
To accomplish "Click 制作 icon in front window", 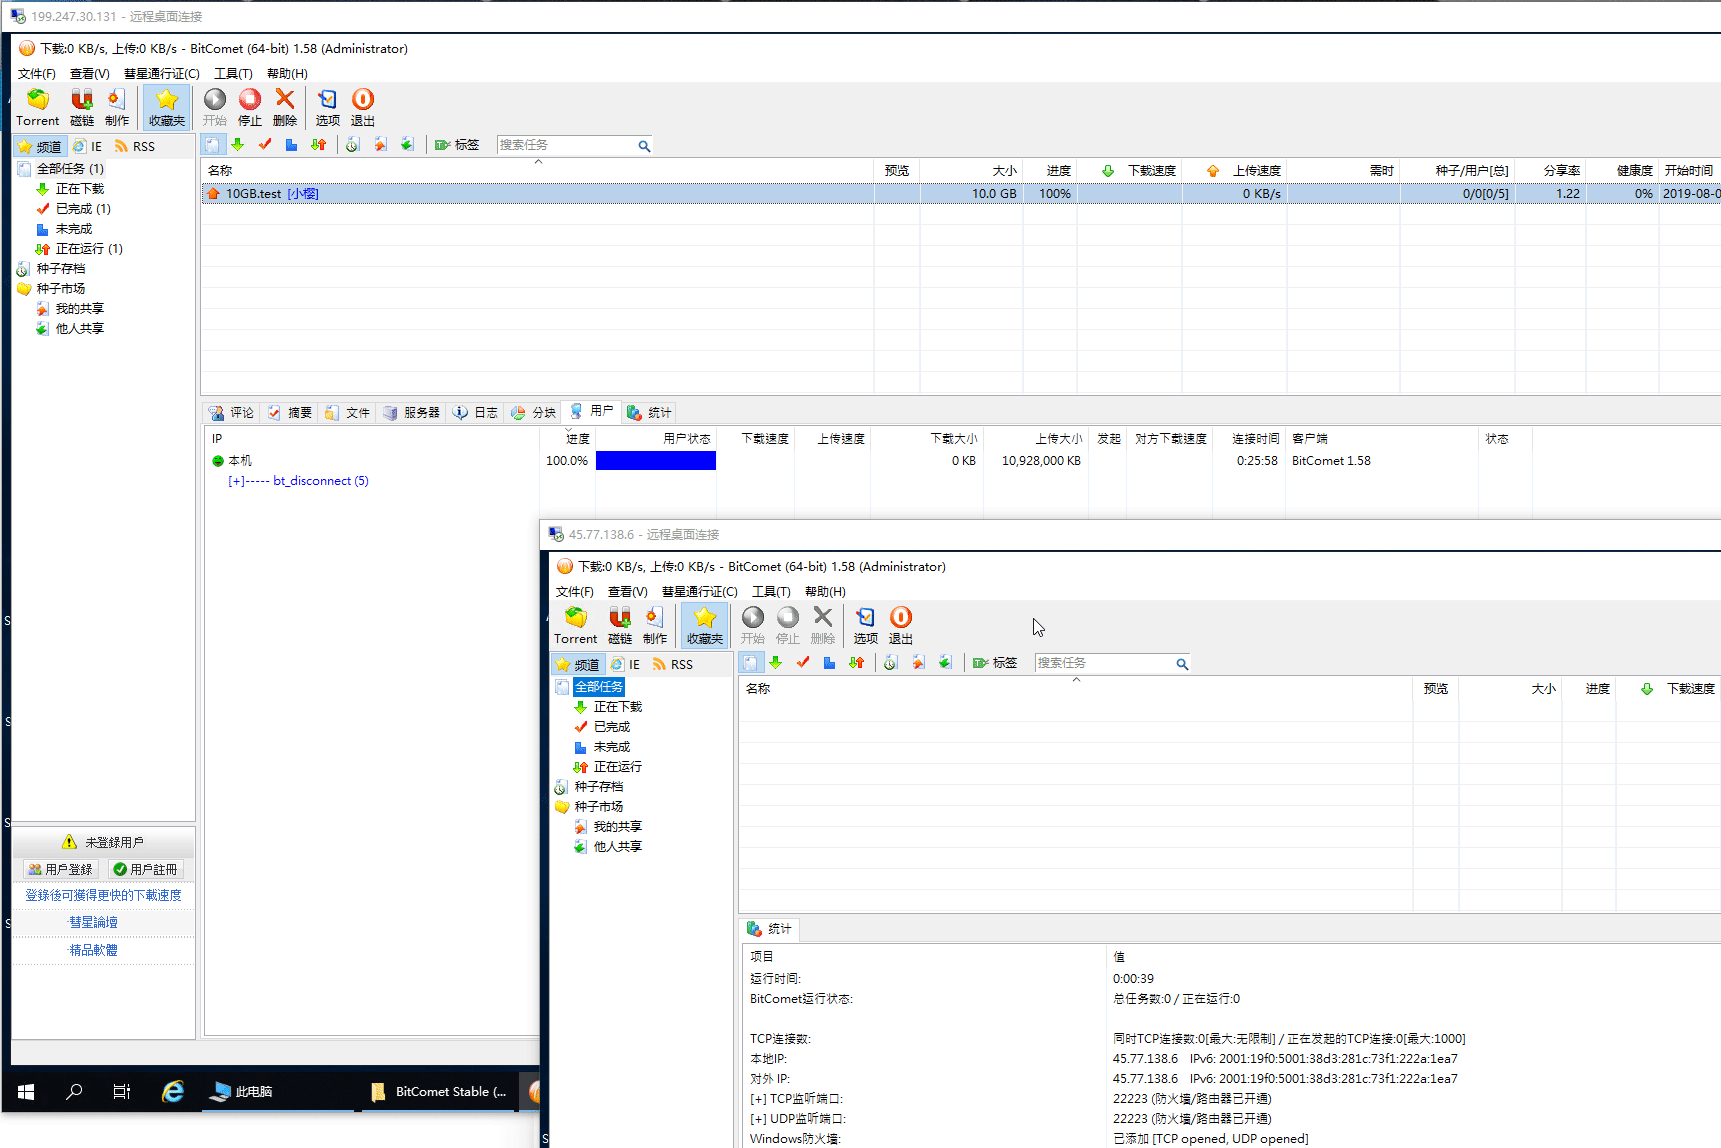I will pyautogui.click(x=655, y=625).
